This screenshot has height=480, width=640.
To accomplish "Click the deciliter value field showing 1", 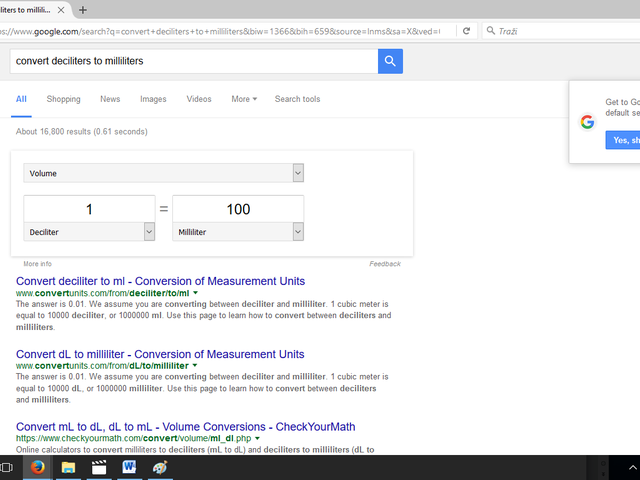I will 89,209.
